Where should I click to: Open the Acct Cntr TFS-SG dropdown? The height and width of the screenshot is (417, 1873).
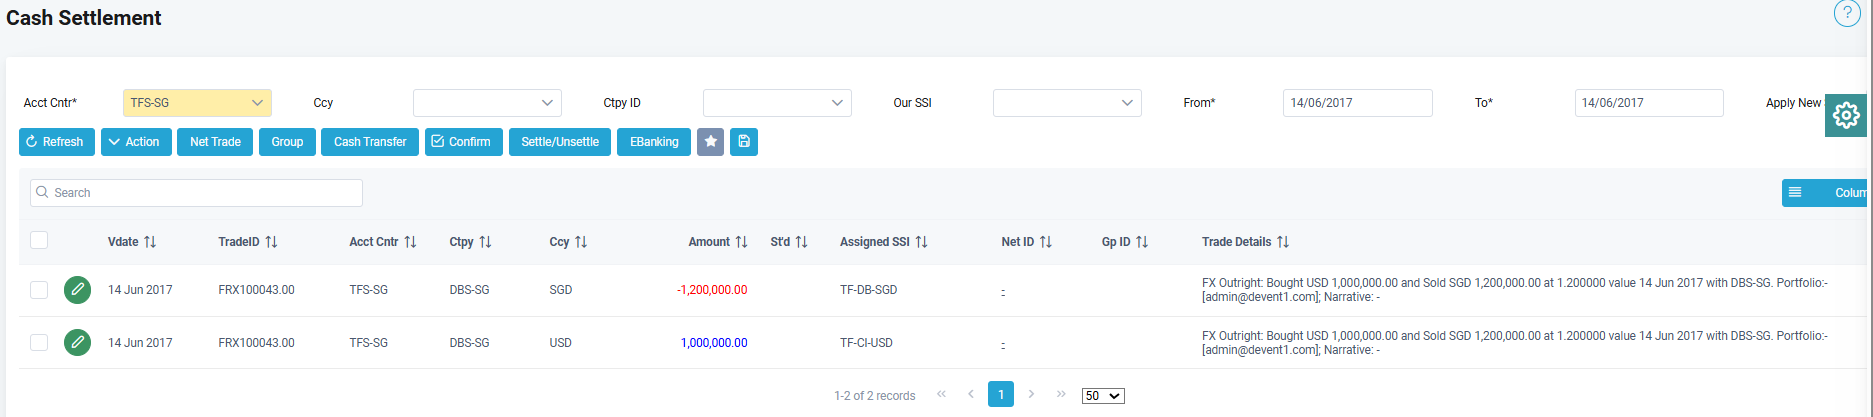[197, 103]
